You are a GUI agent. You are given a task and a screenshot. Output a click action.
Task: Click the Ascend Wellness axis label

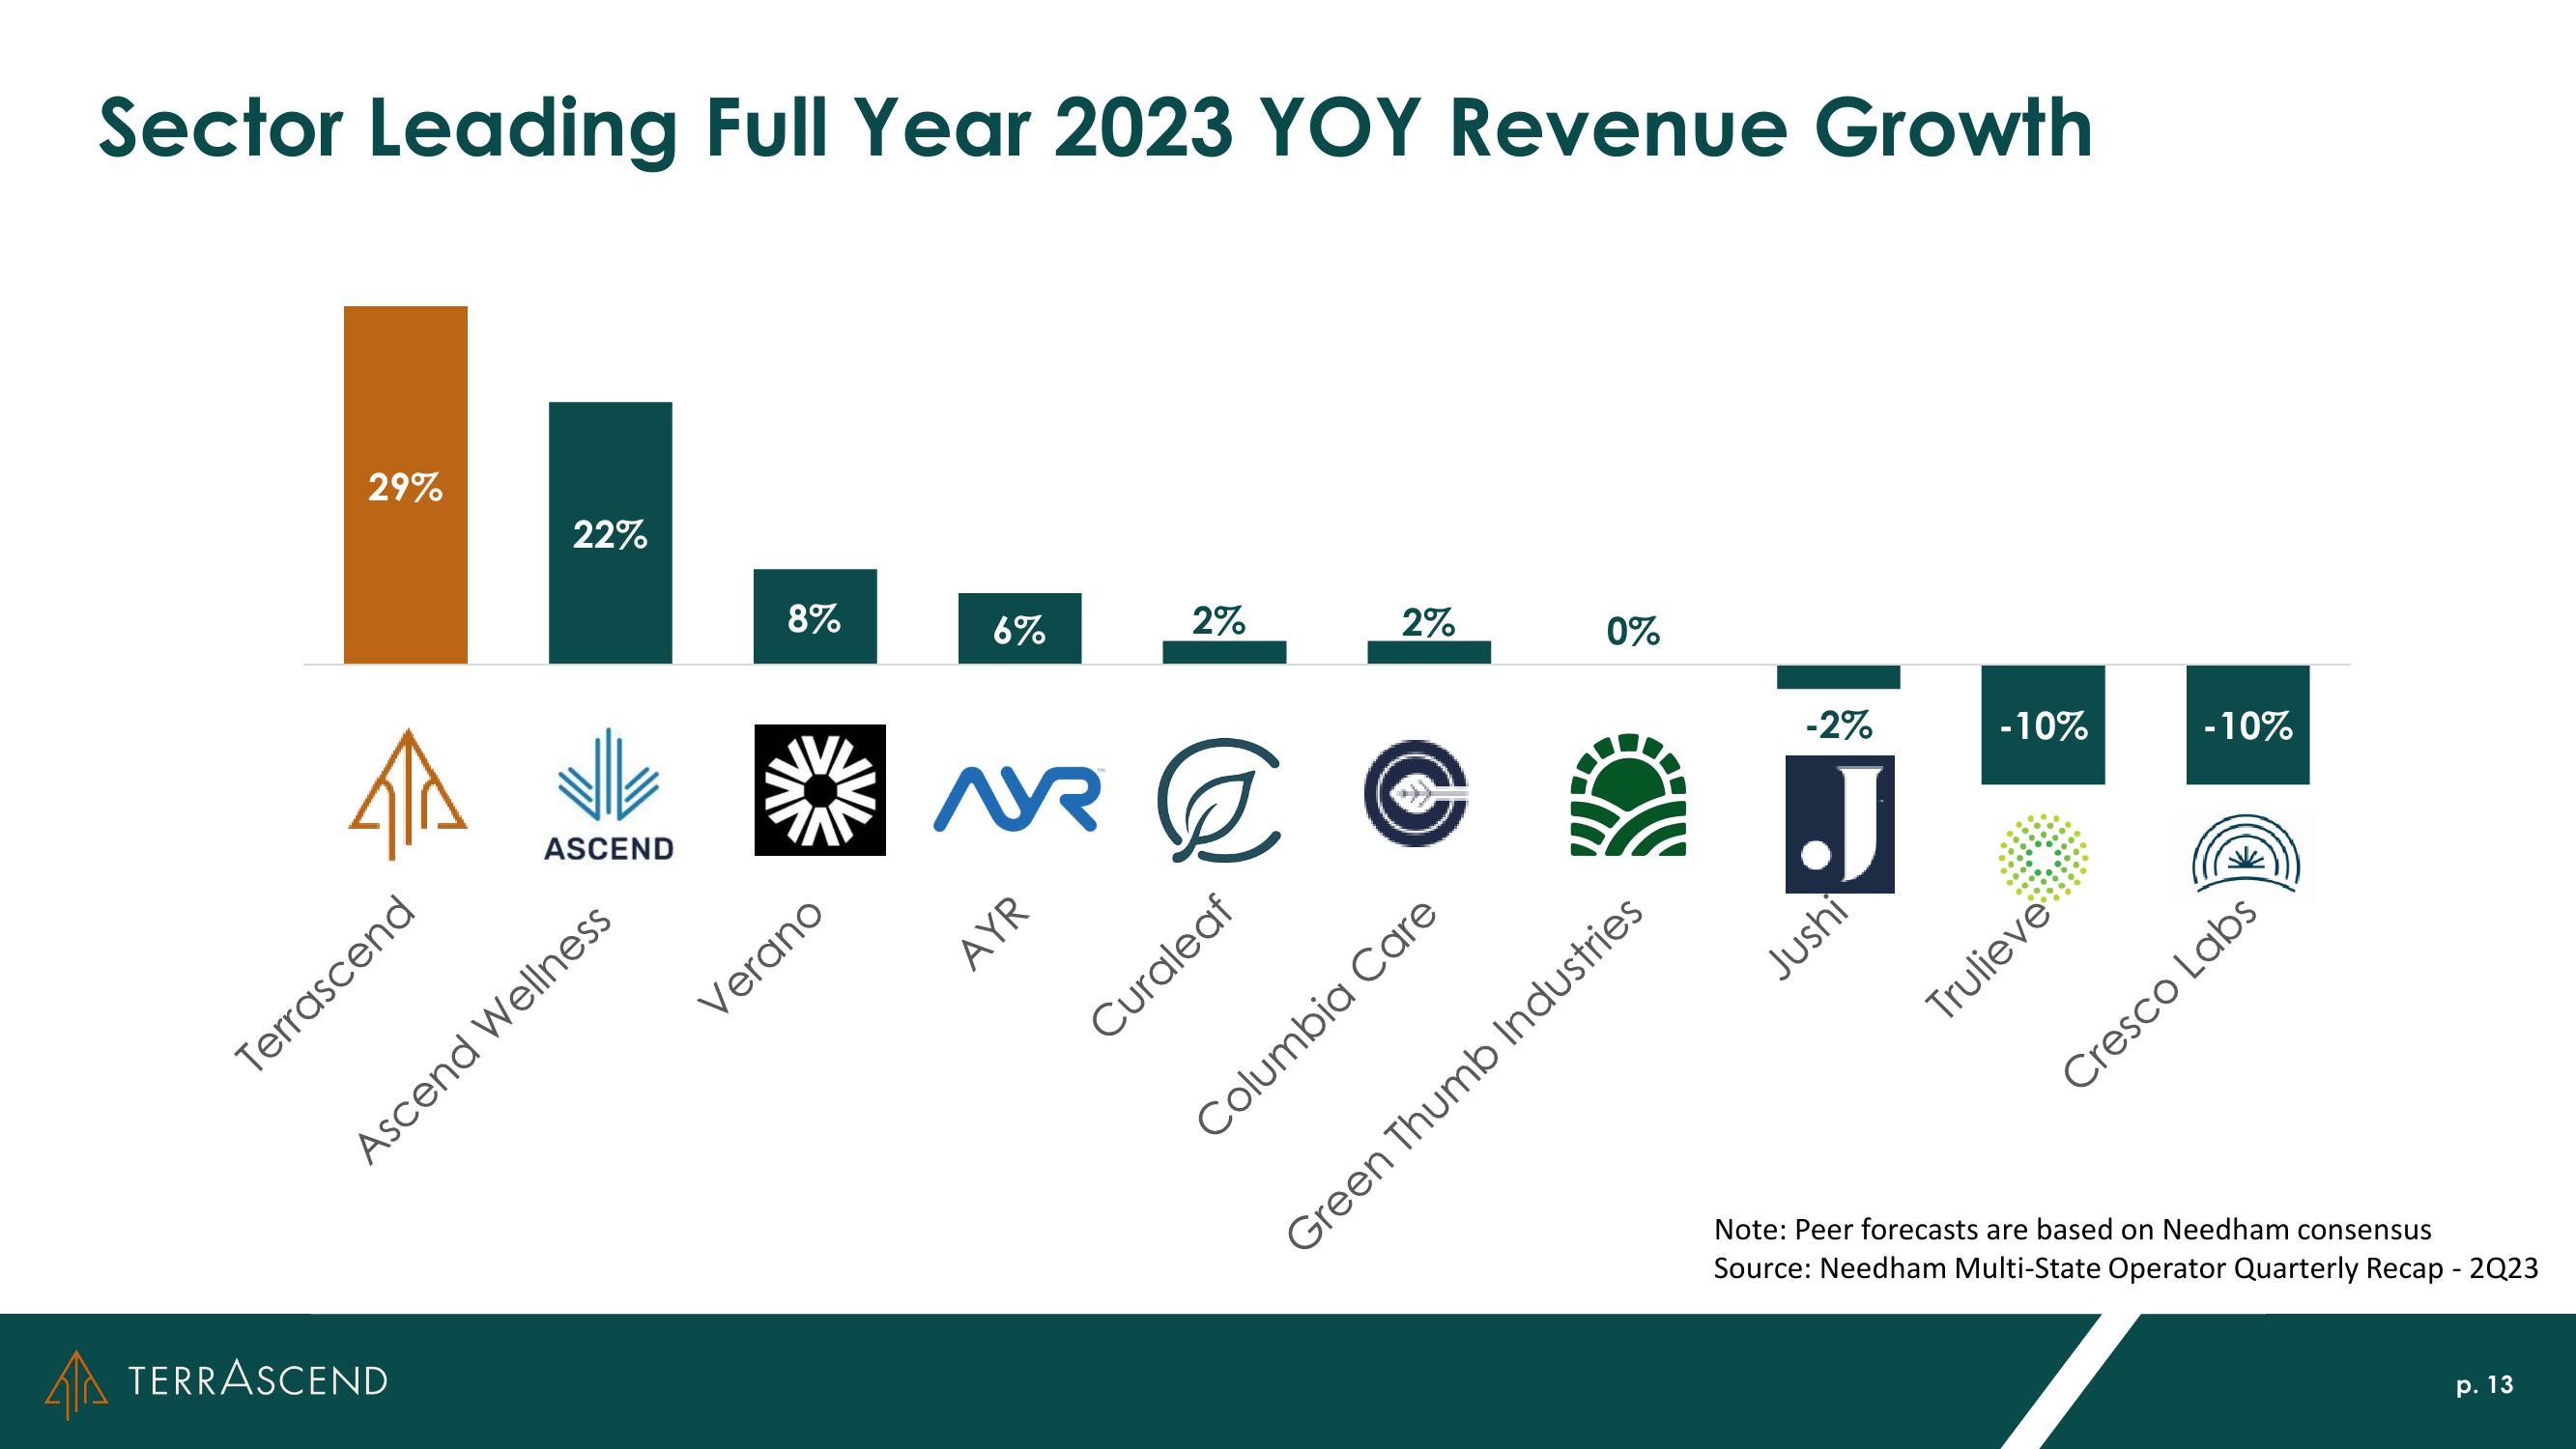pos(485,1036)
